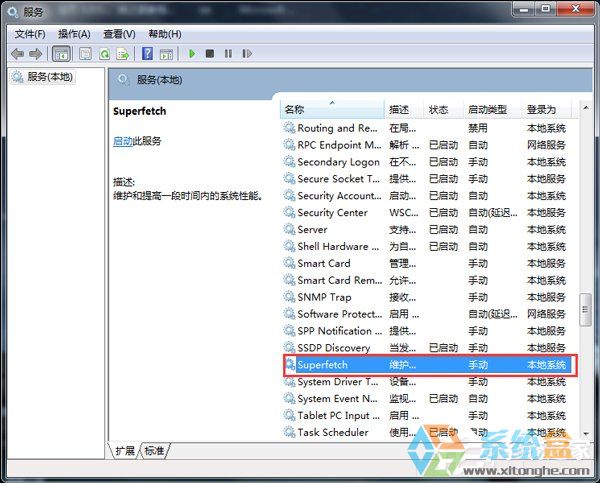
Task: Click the Properties toolbar icon
Action: coord(85,54)
